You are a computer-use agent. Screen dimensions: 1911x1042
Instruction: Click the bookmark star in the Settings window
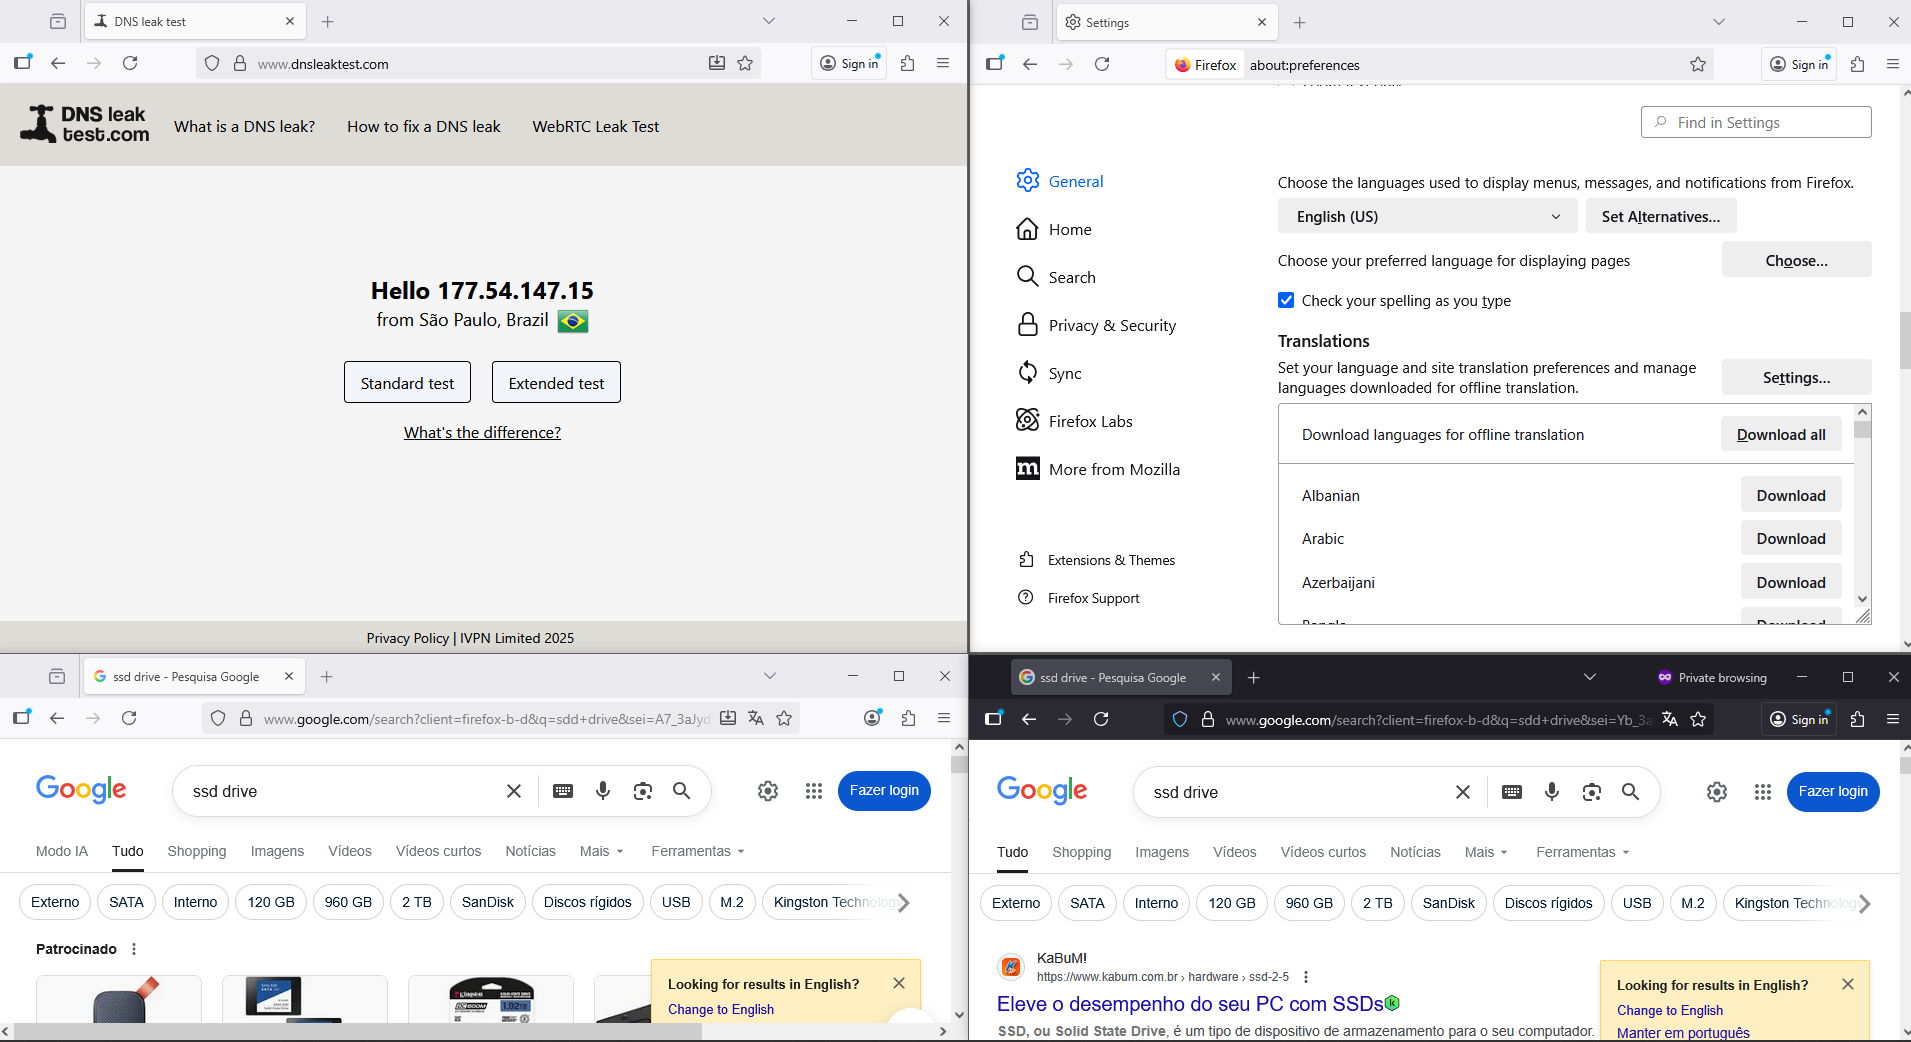(x=1698, y=64)
